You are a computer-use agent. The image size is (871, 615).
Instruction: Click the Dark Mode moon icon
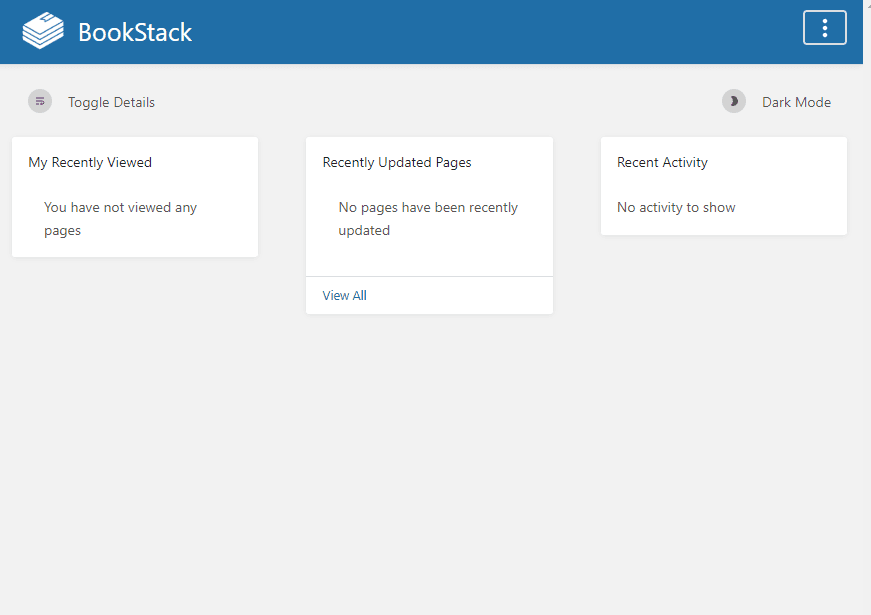(734, 101)
